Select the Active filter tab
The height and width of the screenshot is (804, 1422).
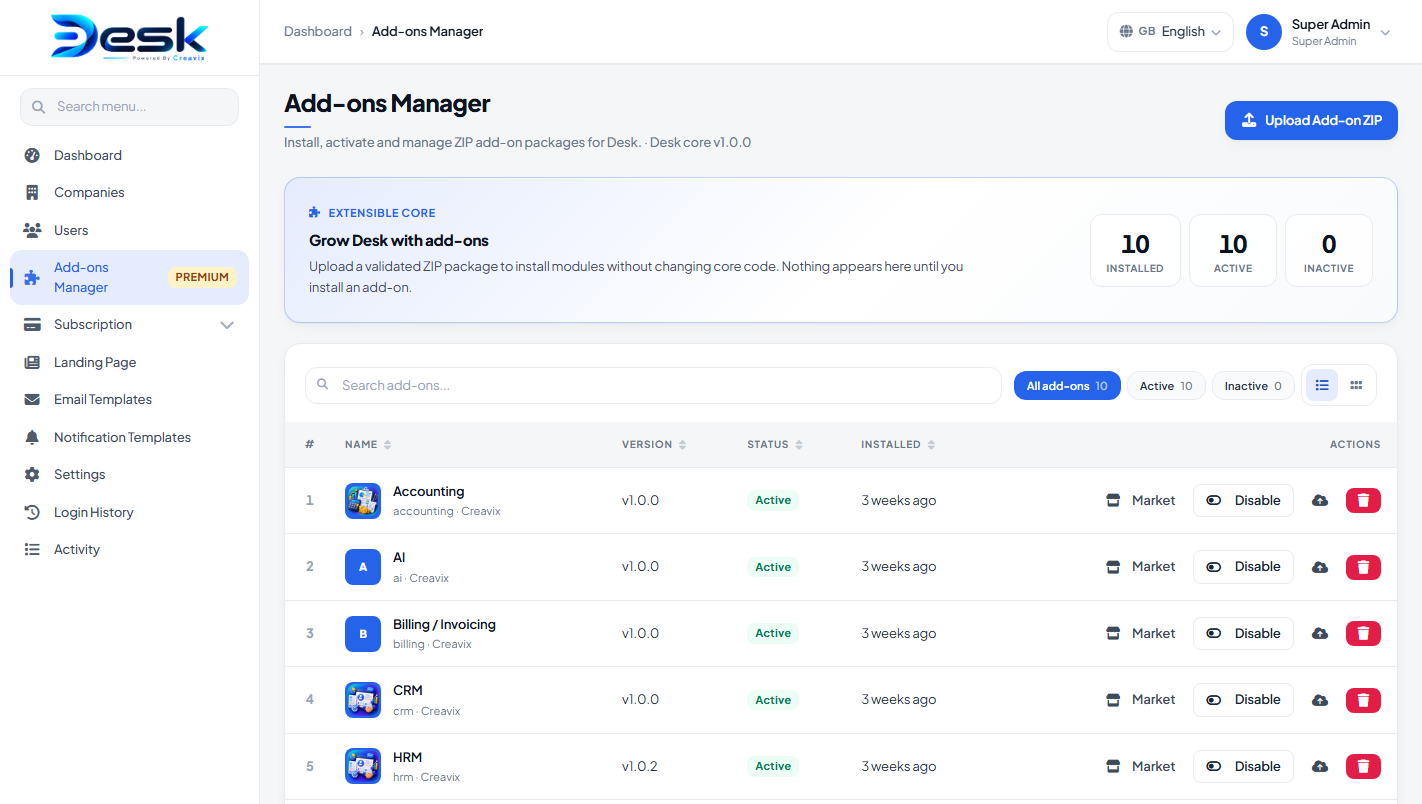(1166, 386)
